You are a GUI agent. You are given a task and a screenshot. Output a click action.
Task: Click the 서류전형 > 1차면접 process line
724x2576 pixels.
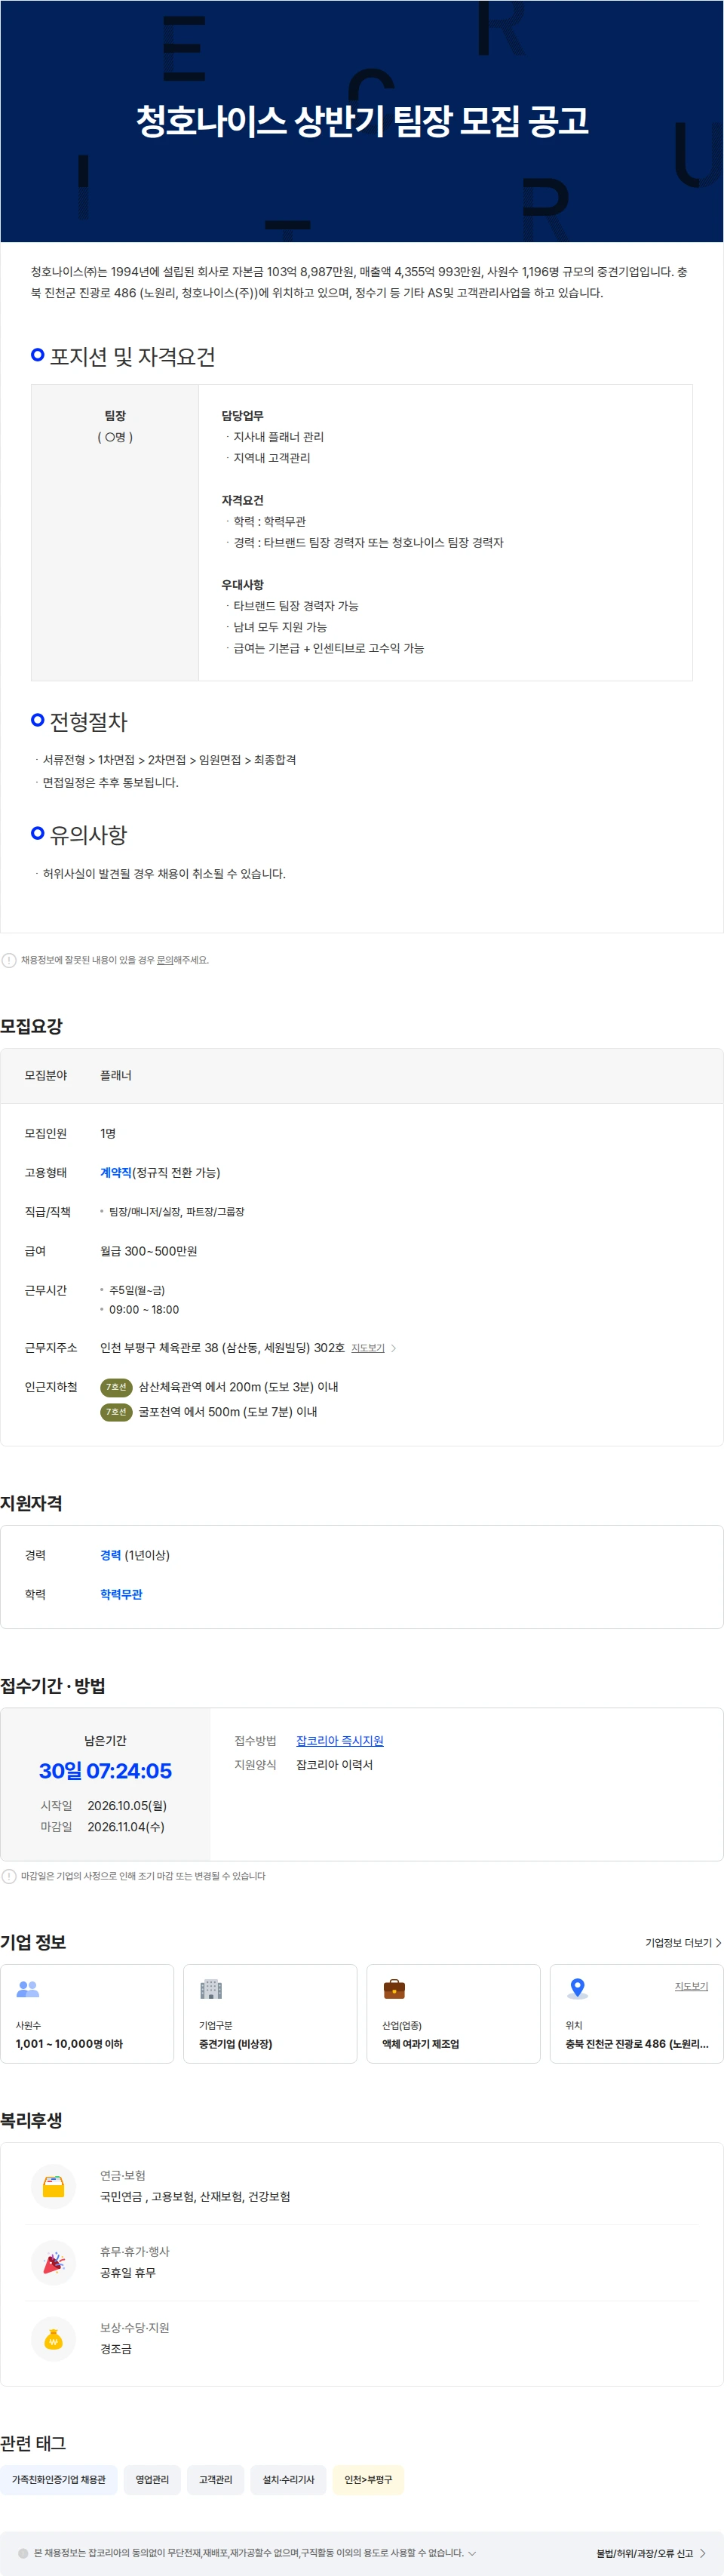point(169,760)
